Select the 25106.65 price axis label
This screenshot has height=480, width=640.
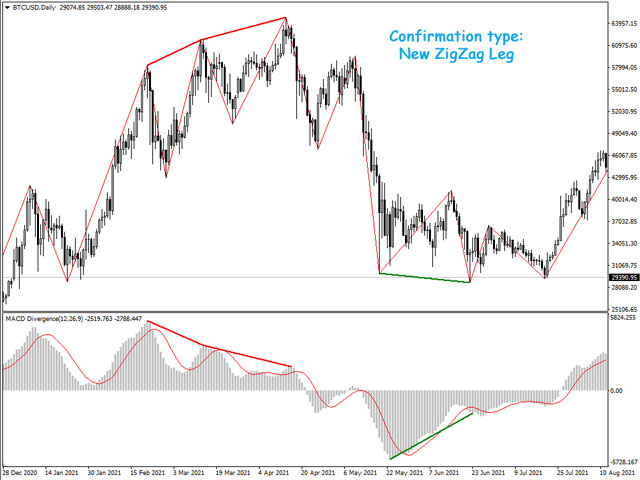click(x=624, y=309)
